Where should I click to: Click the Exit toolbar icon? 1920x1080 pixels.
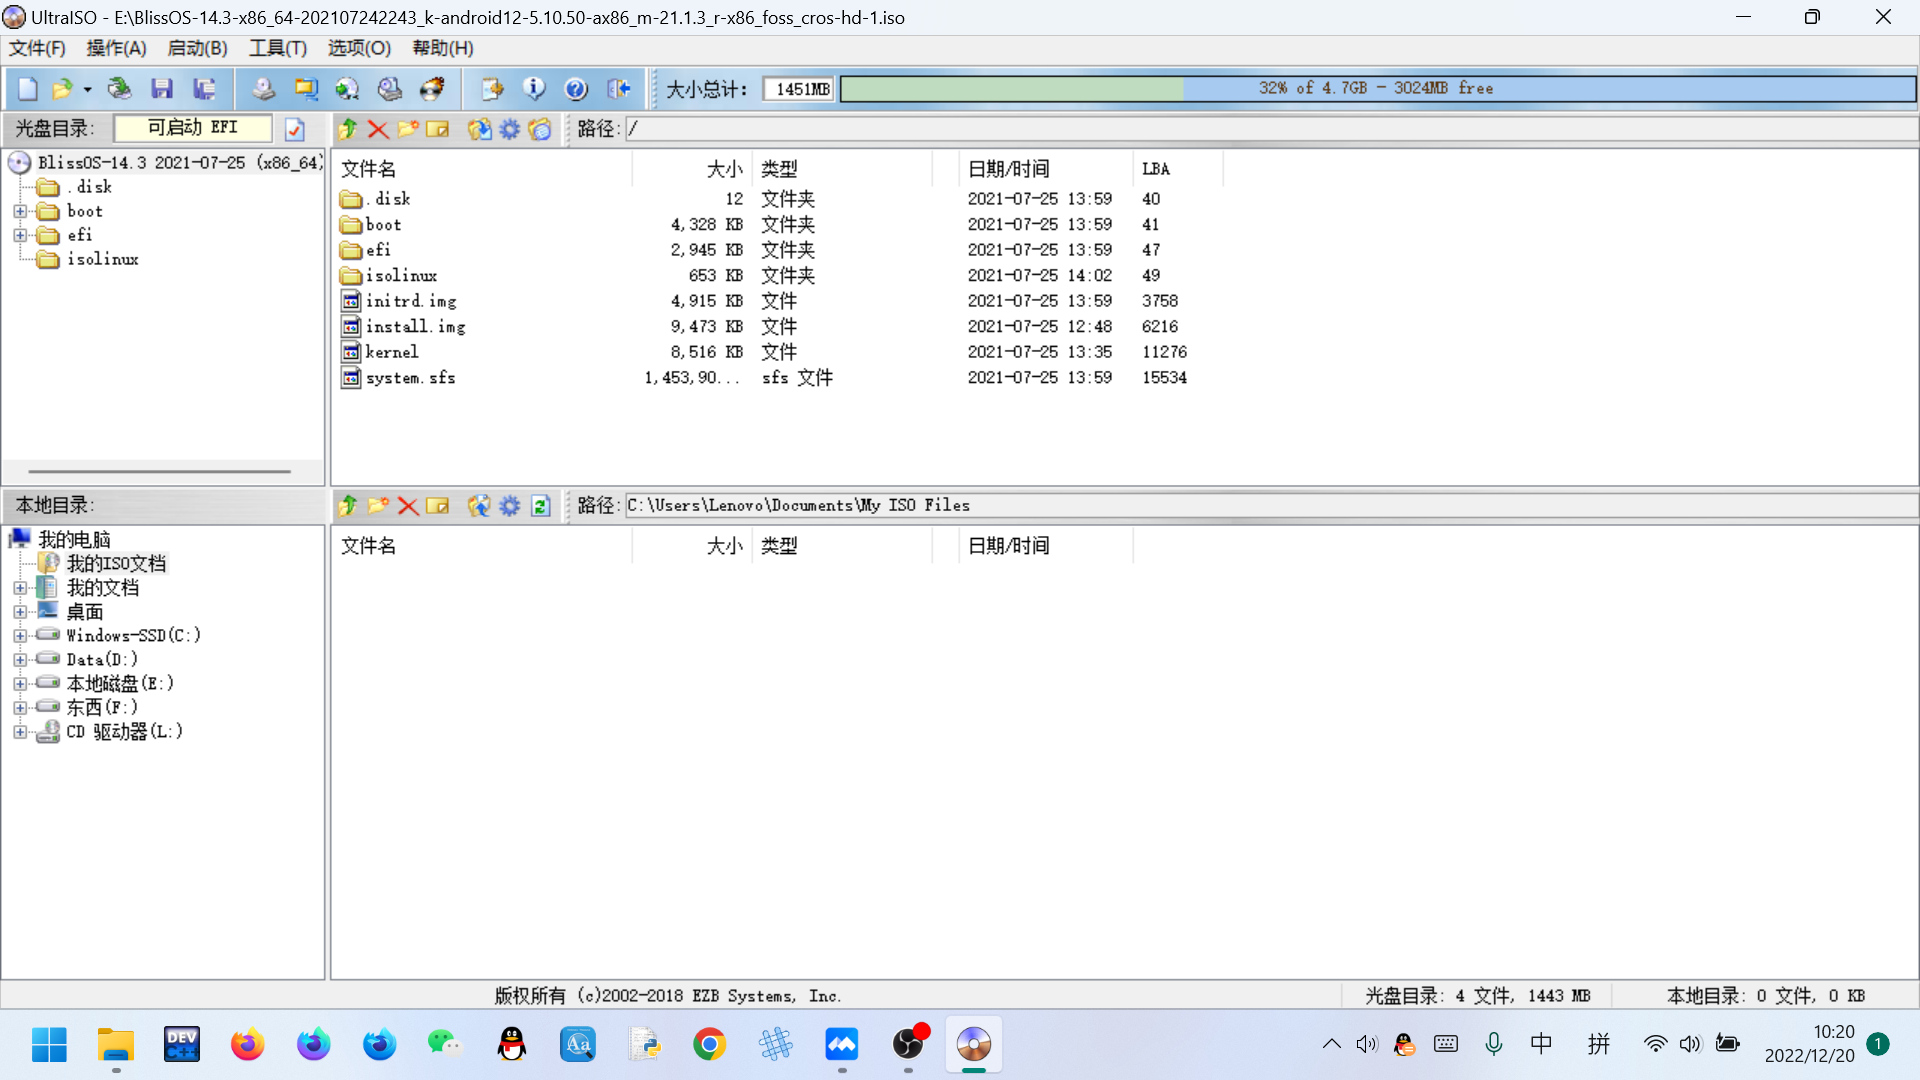pos(619,89)
